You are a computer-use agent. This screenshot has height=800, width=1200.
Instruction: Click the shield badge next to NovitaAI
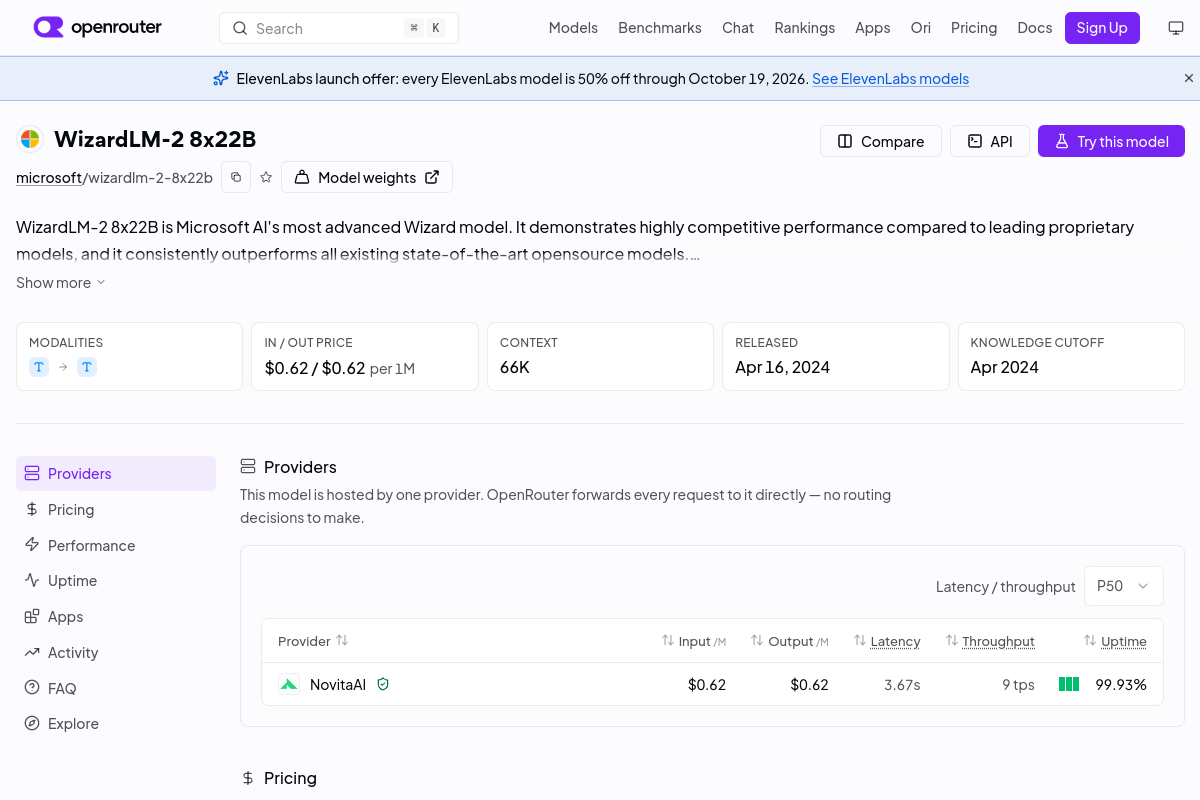click(383, 684)
